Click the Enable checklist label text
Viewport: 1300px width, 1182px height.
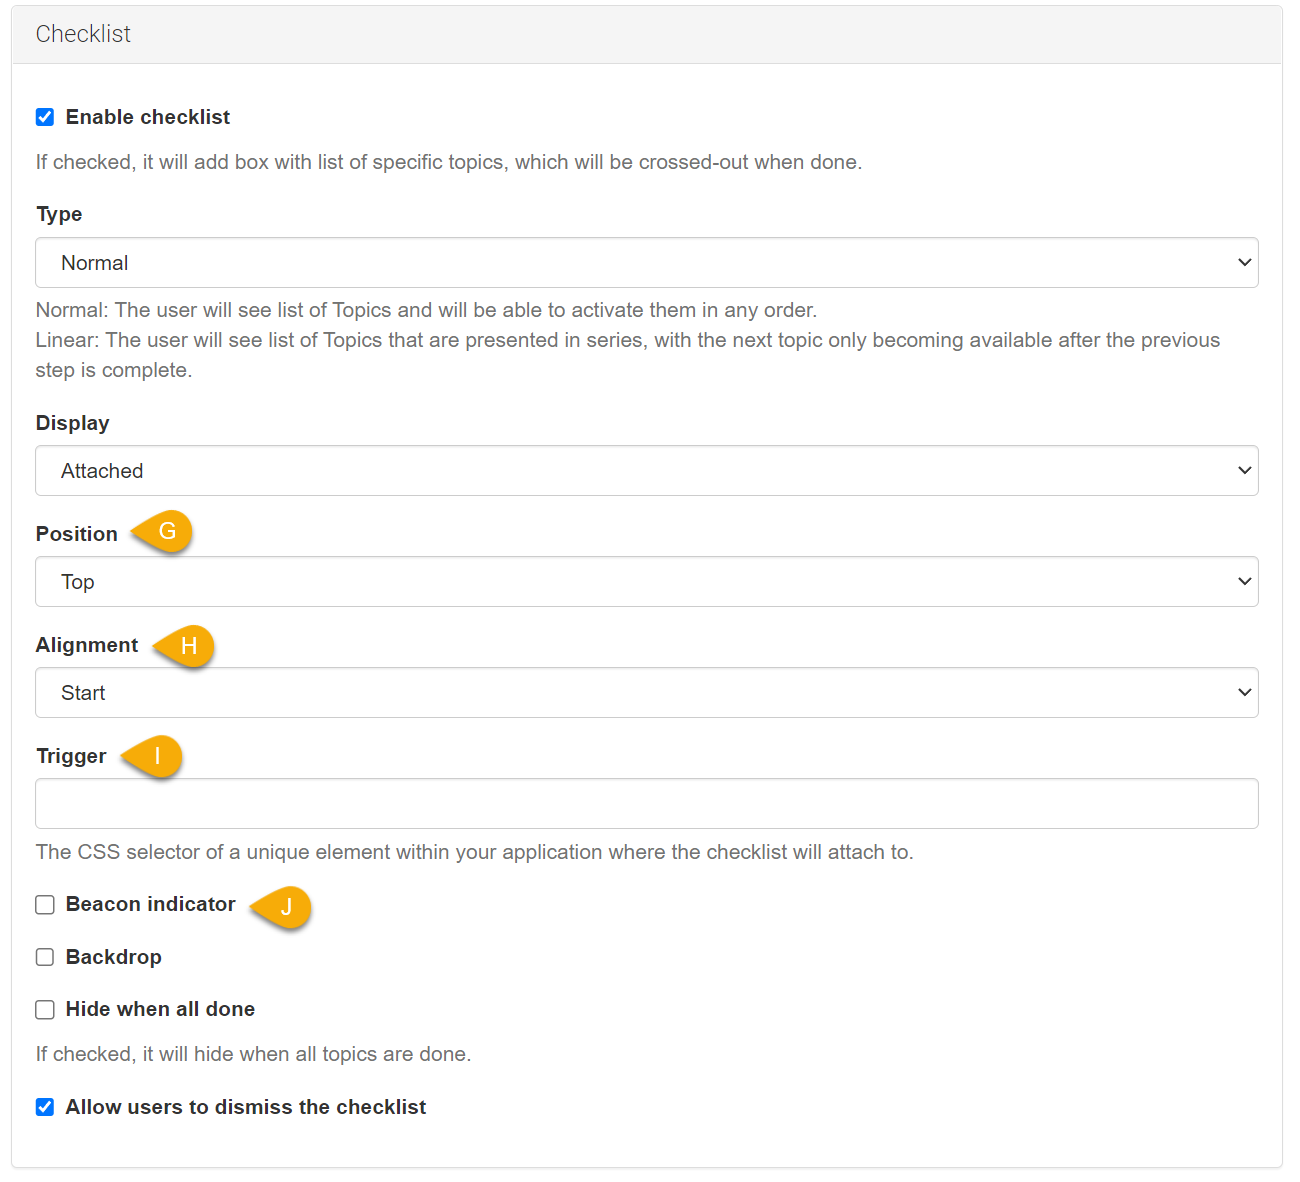[x=148, y=117]
